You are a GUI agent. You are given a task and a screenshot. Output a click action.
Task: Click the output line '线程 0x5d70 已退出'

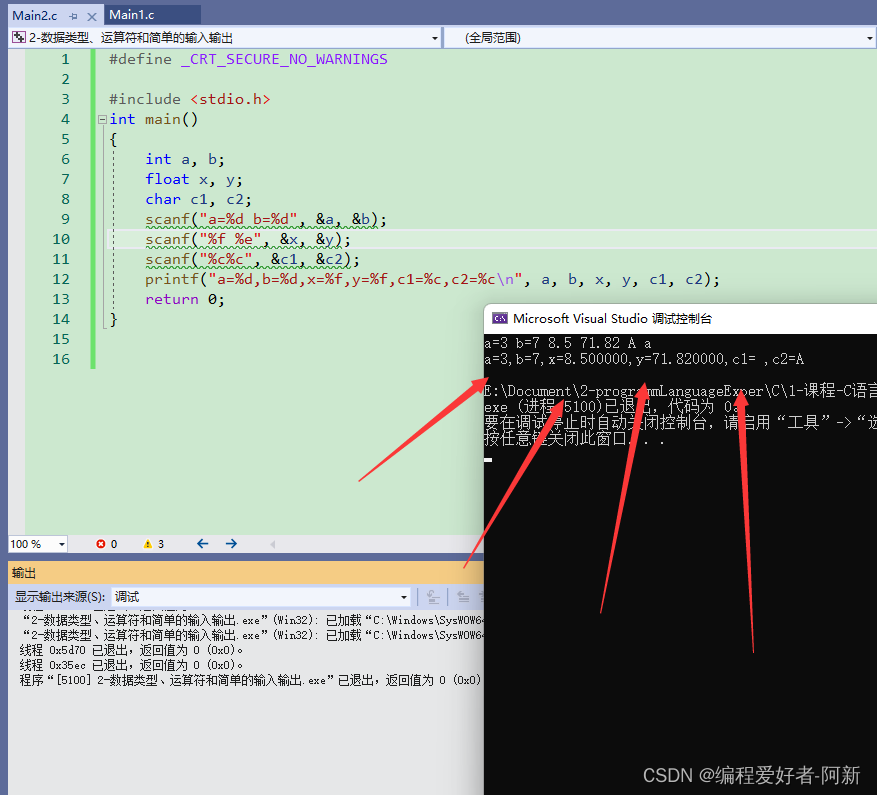click(131, 650)
